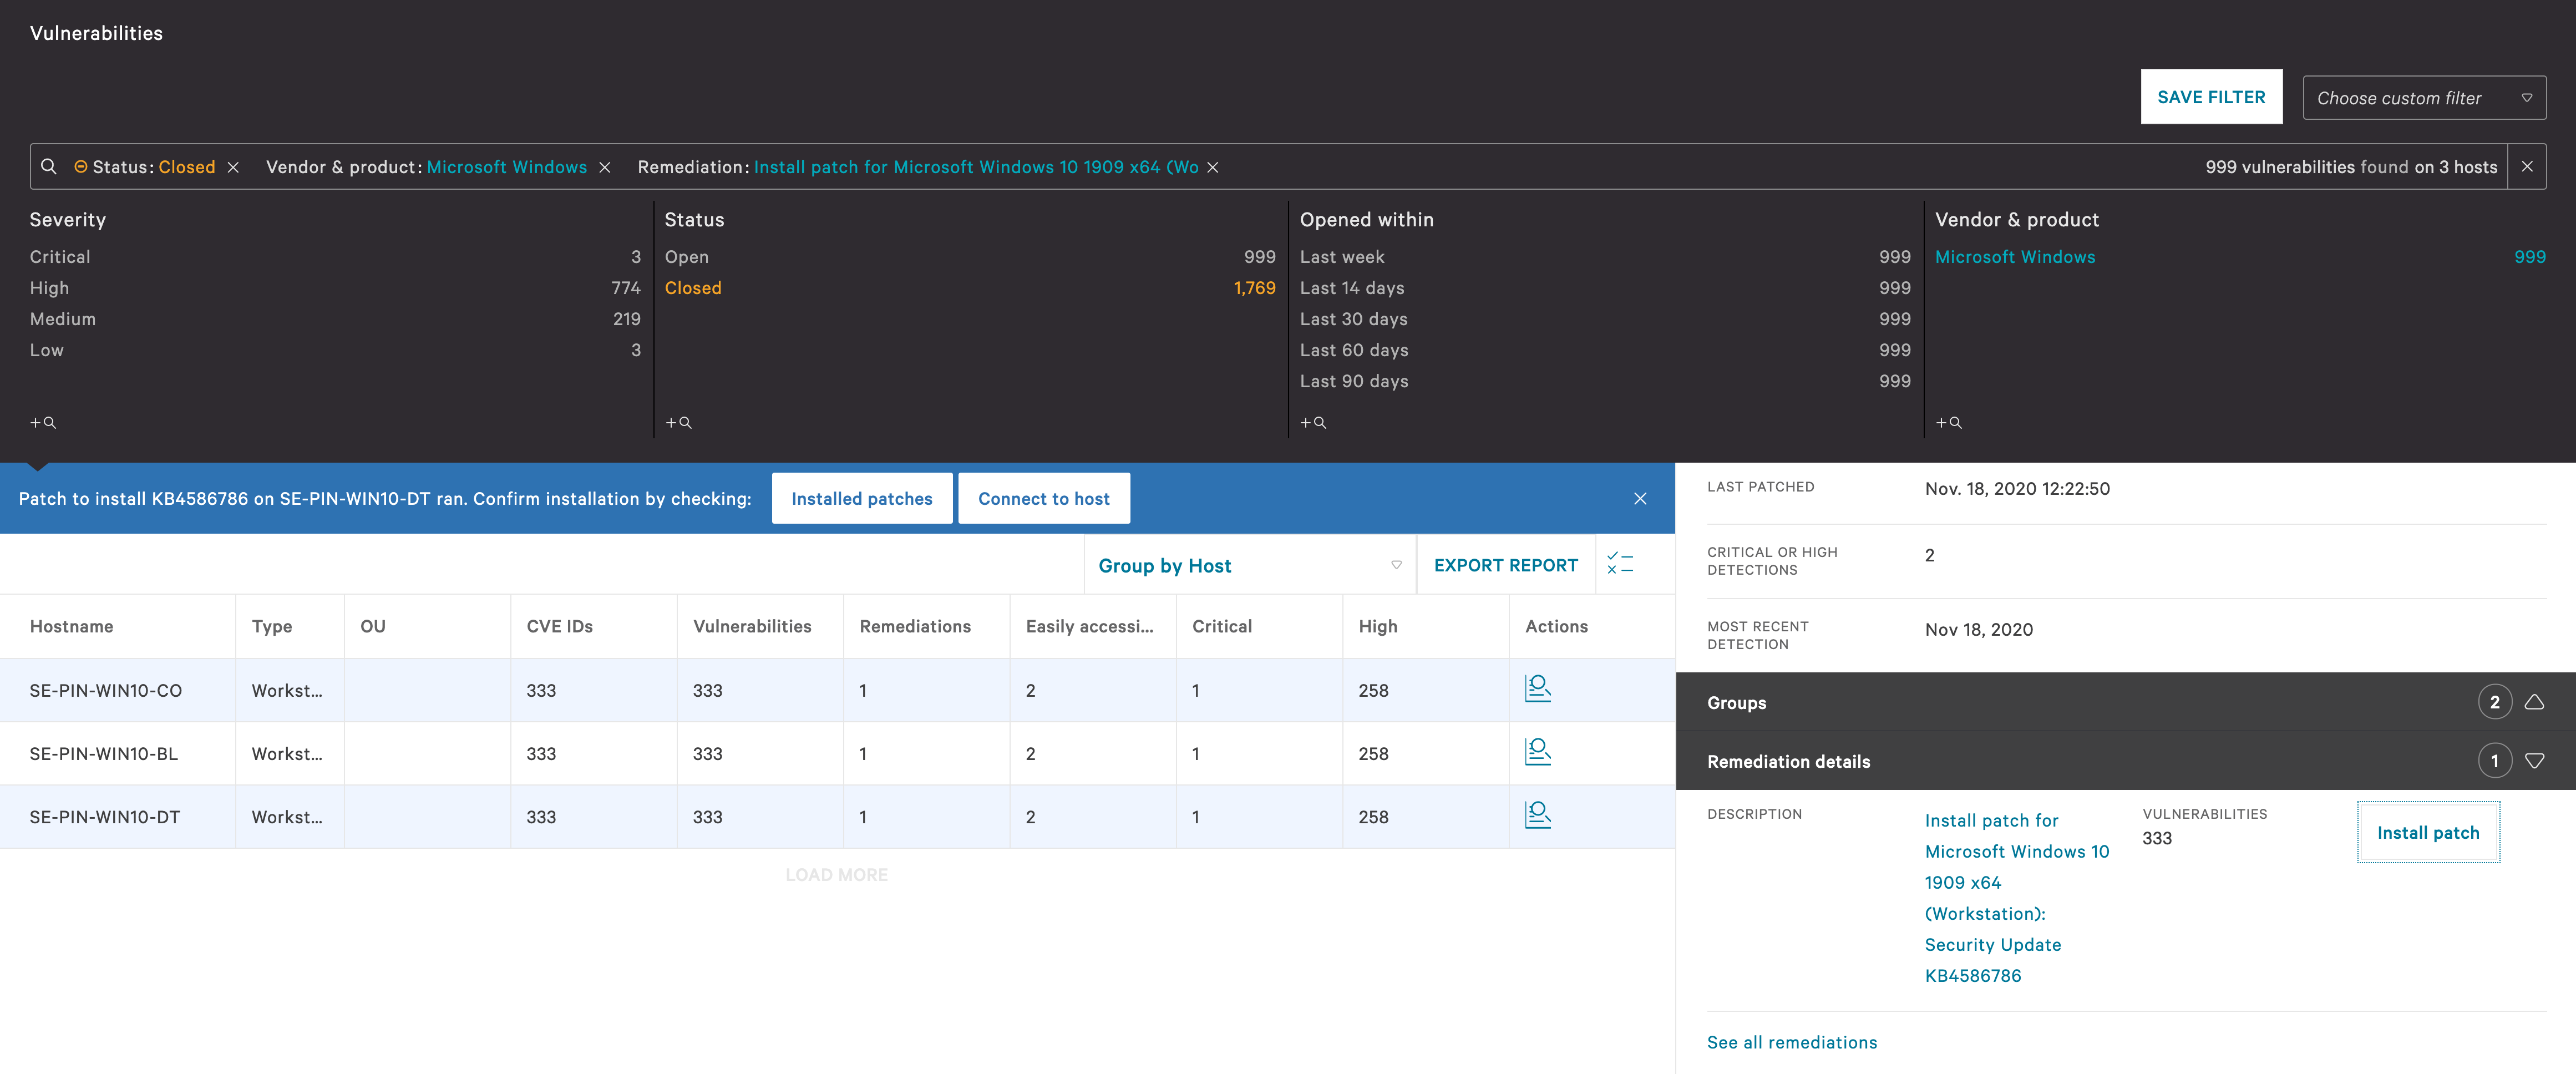Filter by opened Last week

1605,257
